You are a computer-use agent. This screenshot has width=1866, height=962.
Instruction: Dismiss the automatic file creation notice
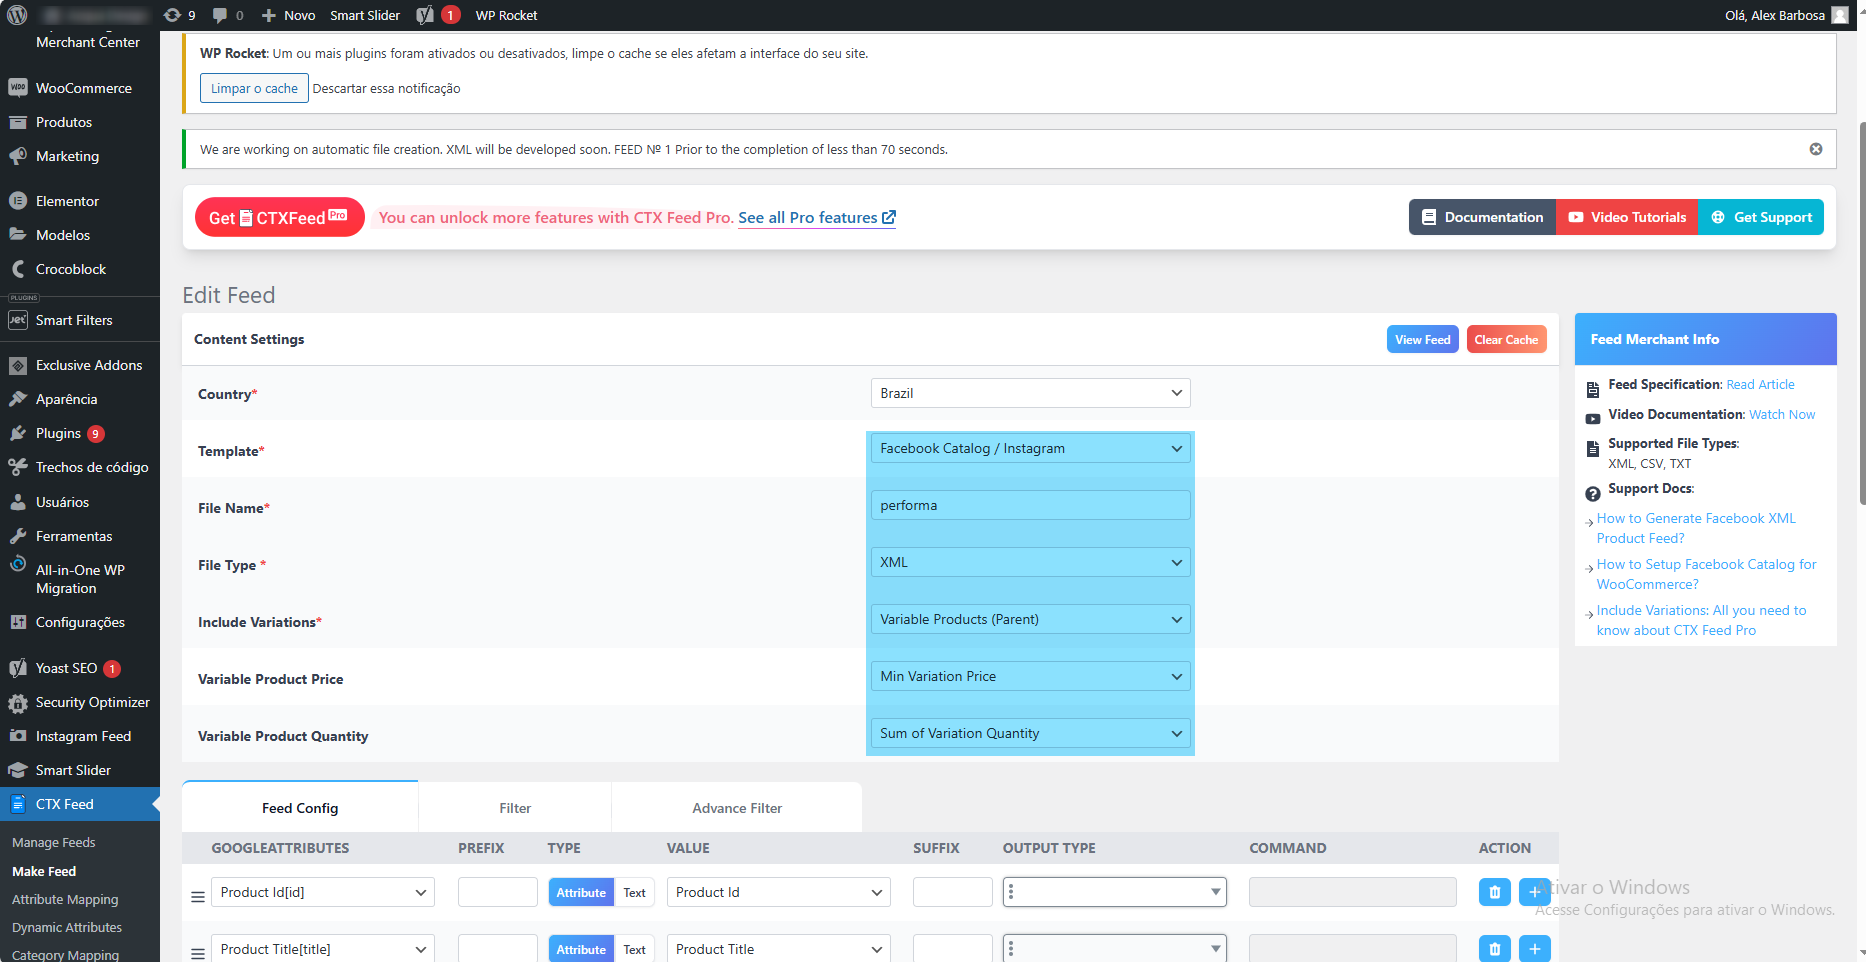click(1815, 149)
